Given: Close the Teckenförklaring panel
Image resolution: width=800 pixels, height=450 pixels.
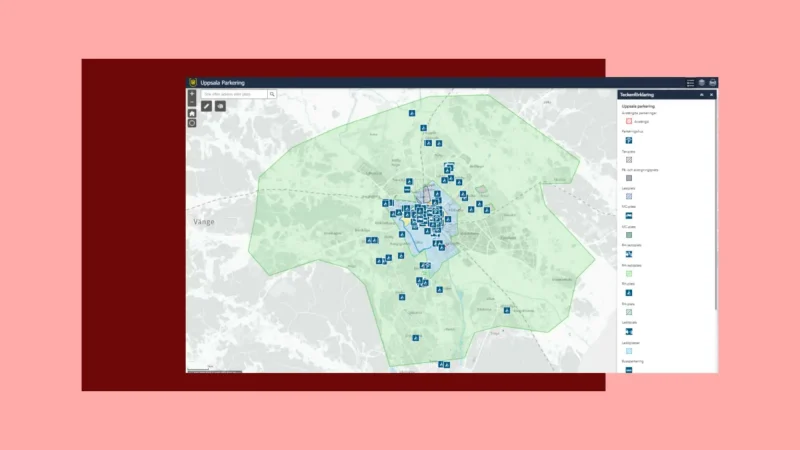Looking at the screenshot, I should click(x=712, y=94).
